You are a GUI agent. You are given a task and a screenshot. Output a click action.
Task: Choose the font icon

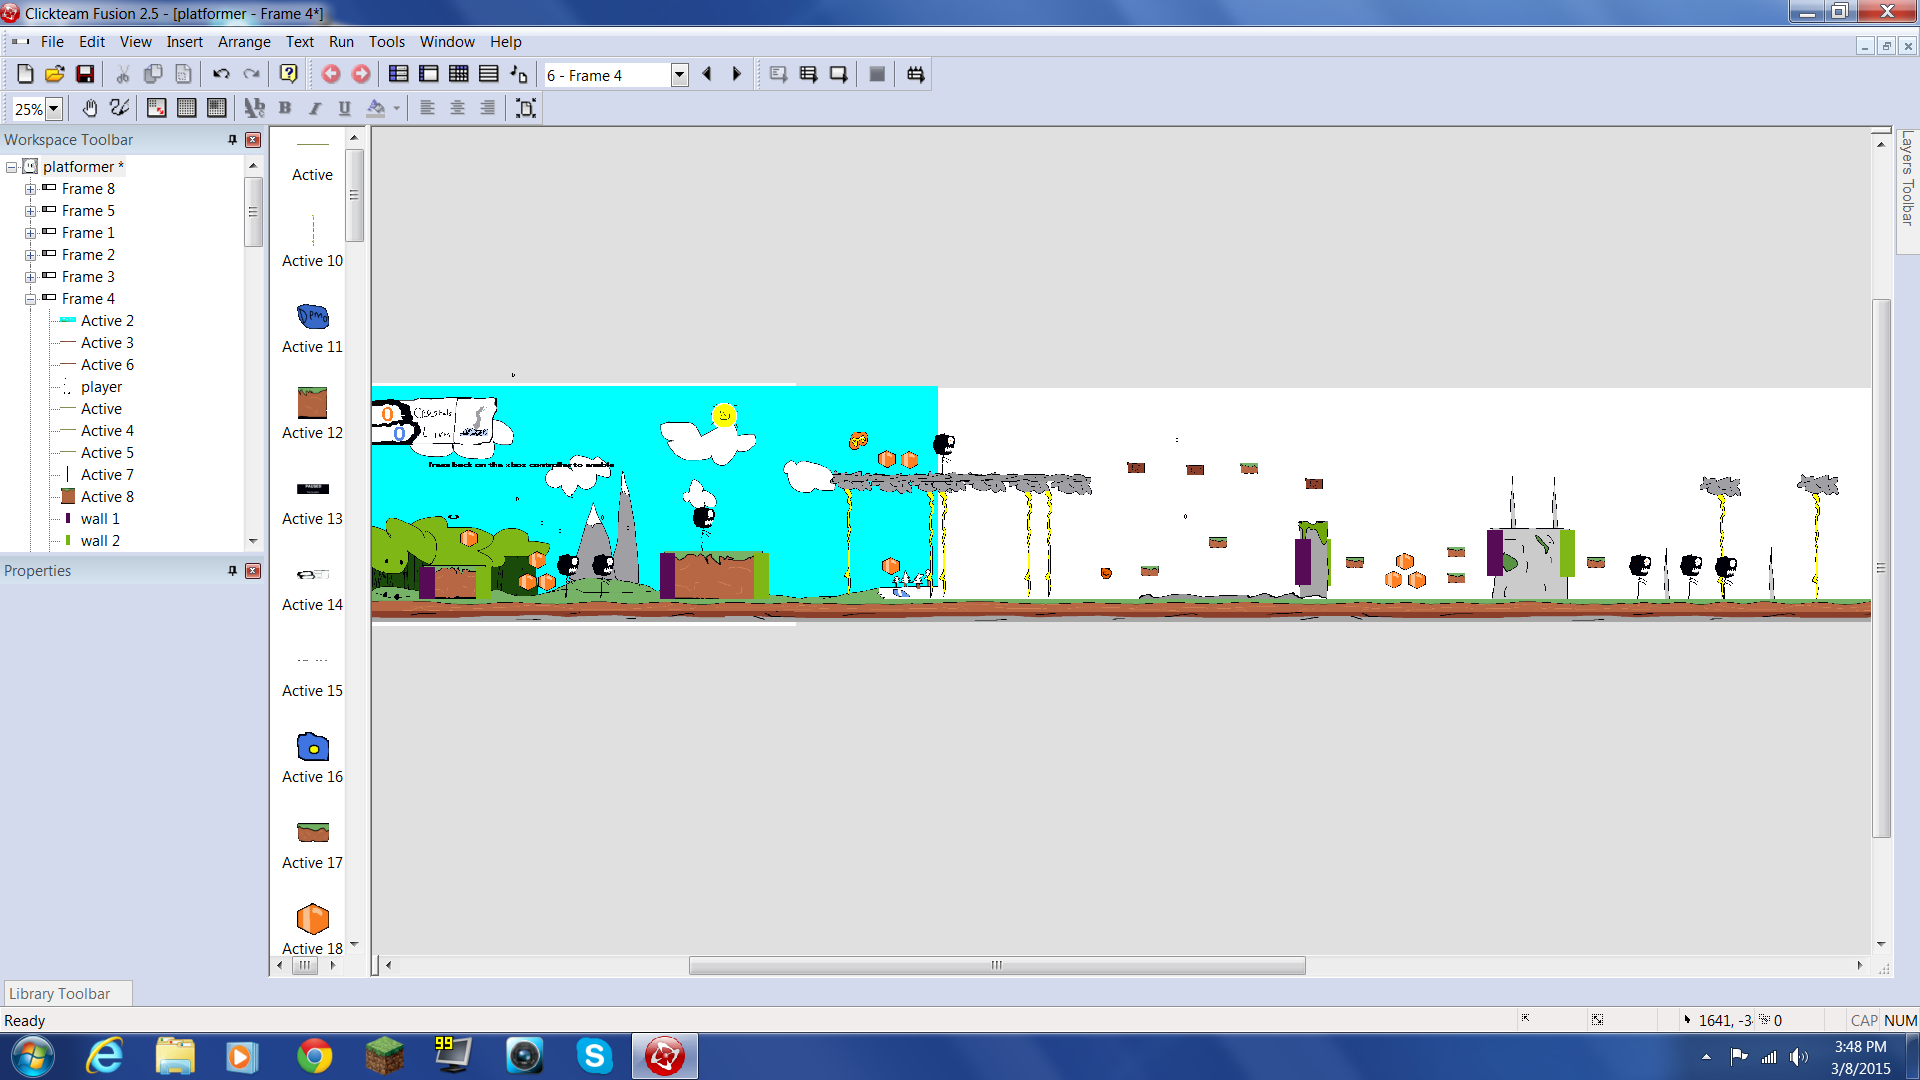pos(255,108)
